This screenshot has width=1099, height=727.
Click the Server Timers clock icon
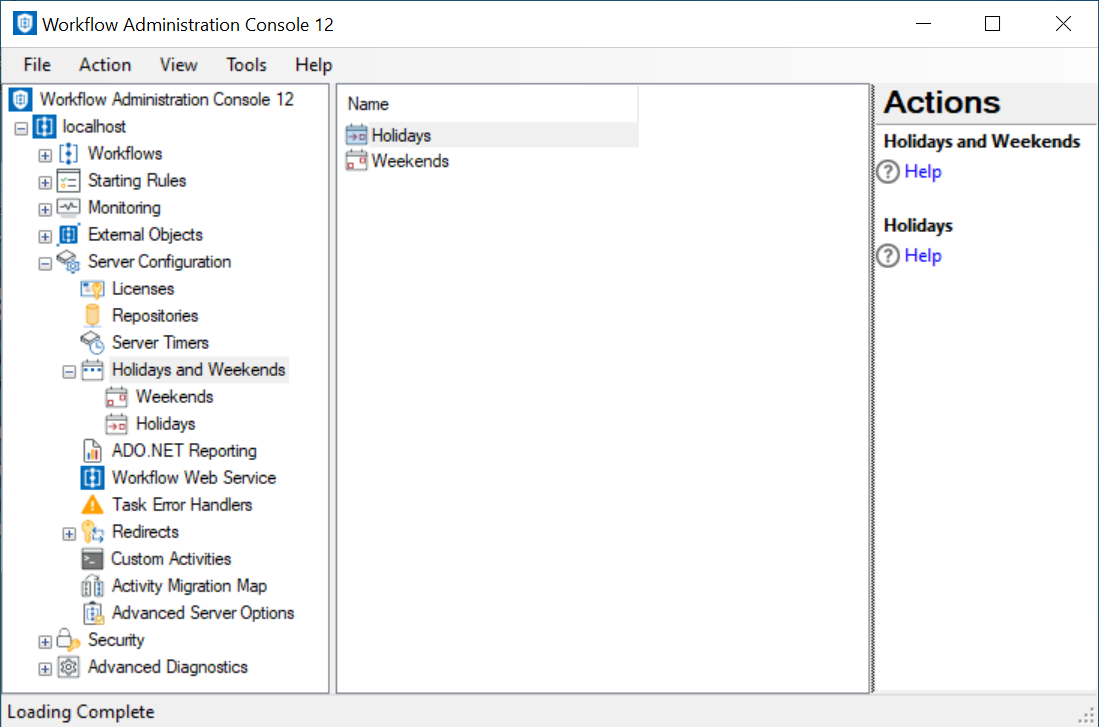point(93,343)
